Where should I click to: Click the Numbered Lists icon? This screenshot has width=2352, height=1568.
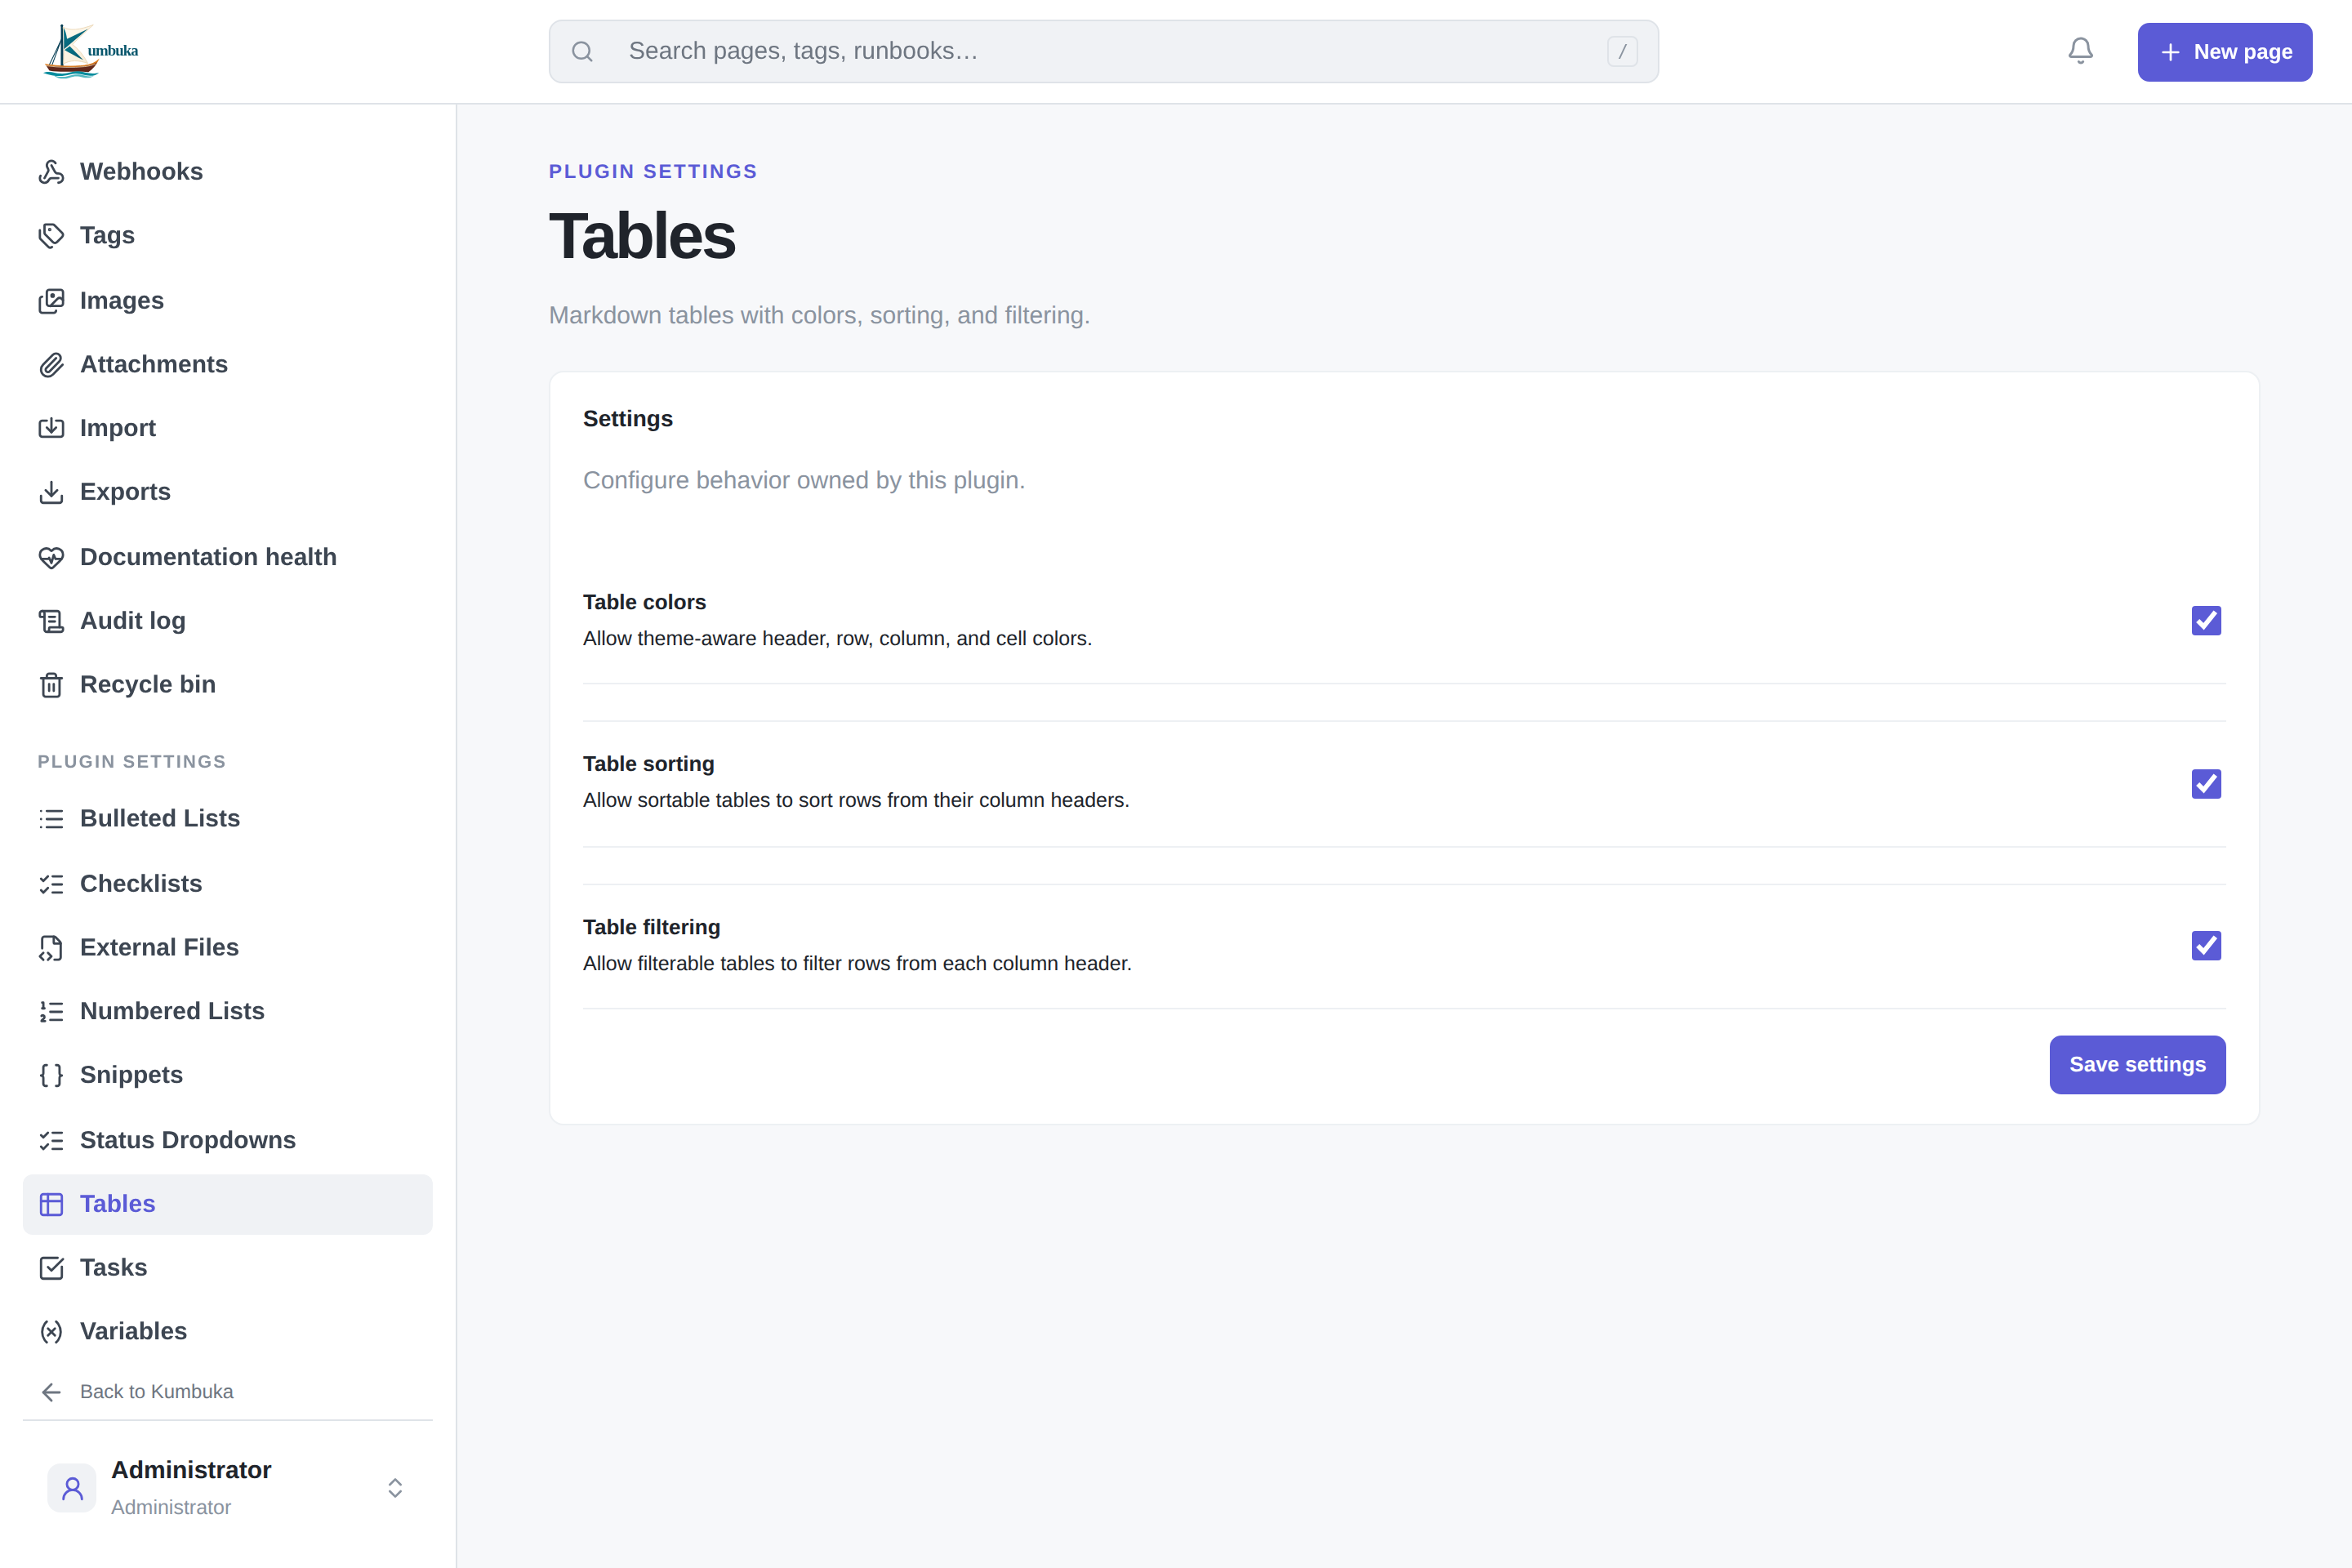[51, 1012]
